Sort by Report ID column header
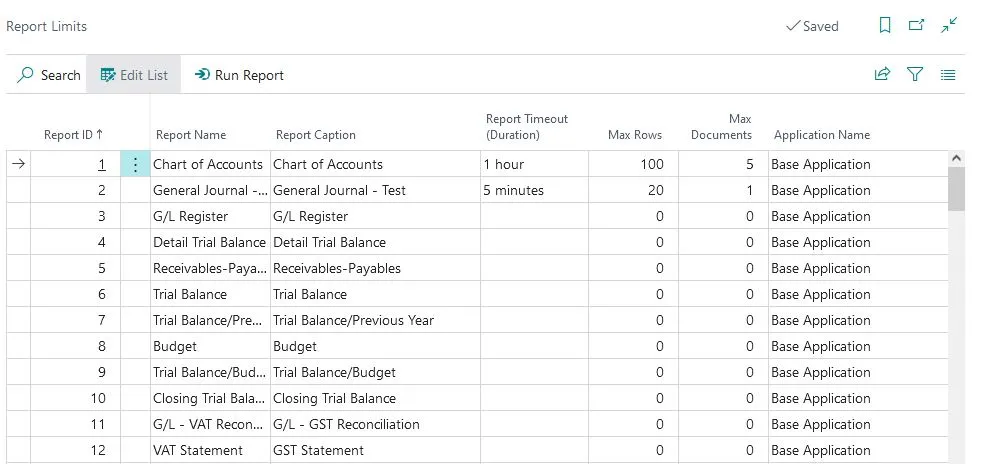 73,135
